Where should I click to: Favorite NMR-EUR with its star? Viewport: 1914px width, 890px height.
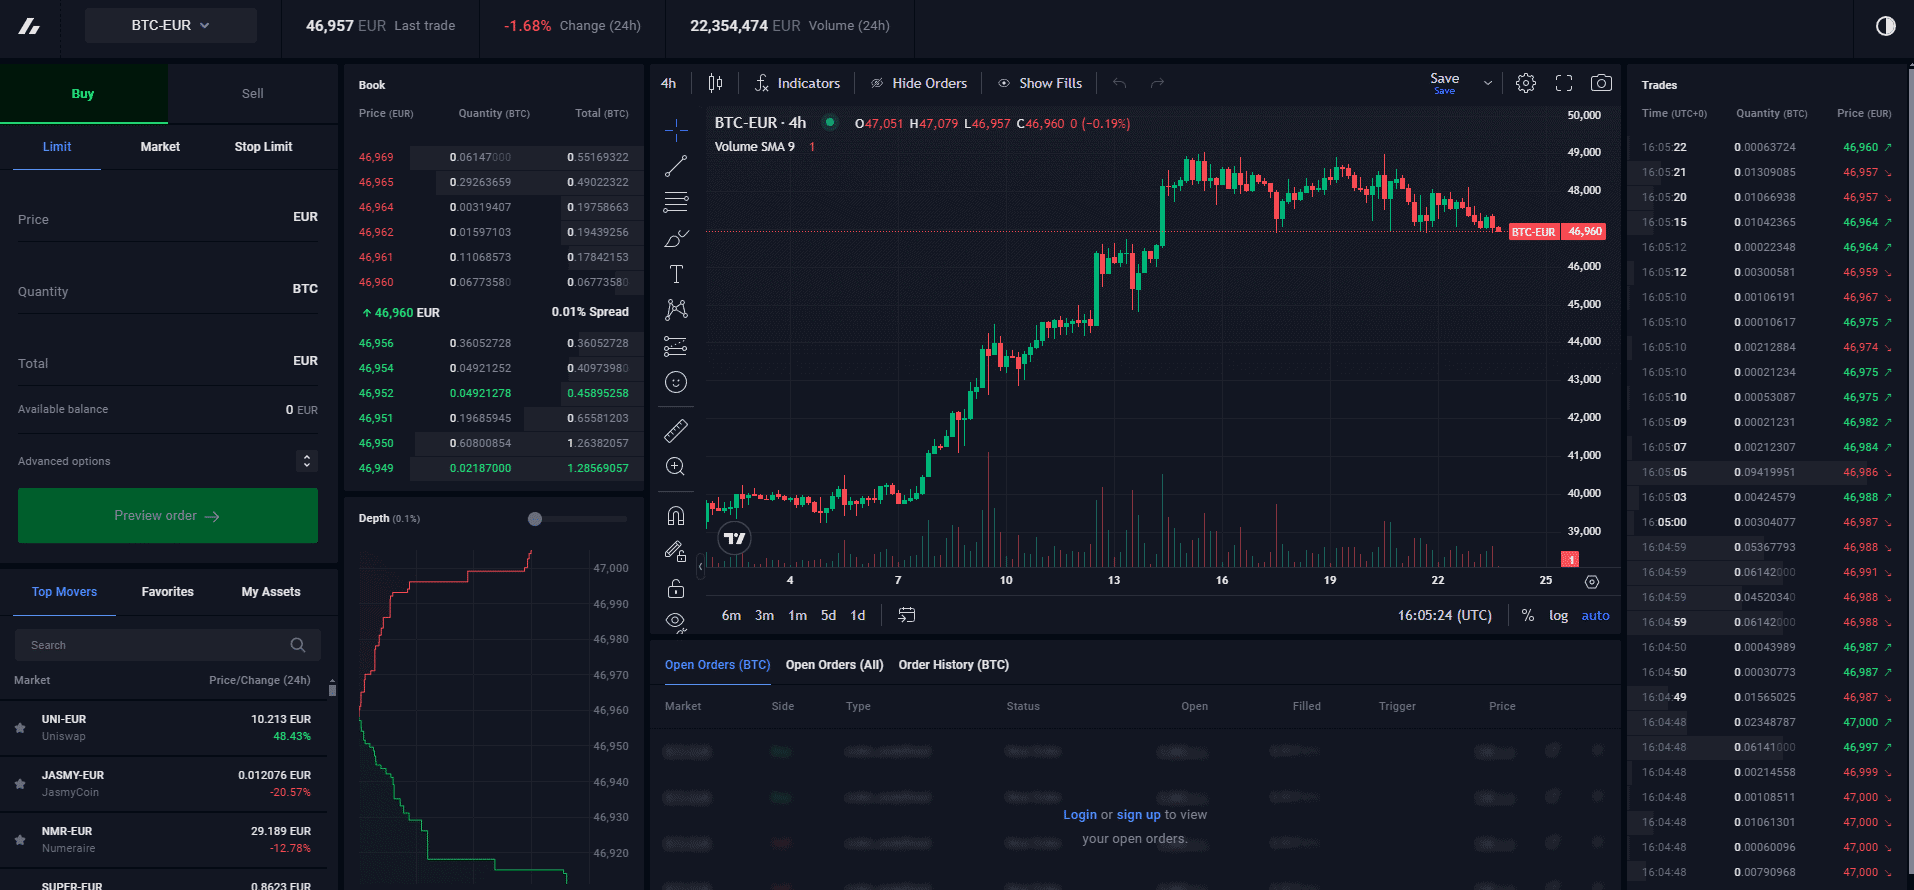pos(20,840)
